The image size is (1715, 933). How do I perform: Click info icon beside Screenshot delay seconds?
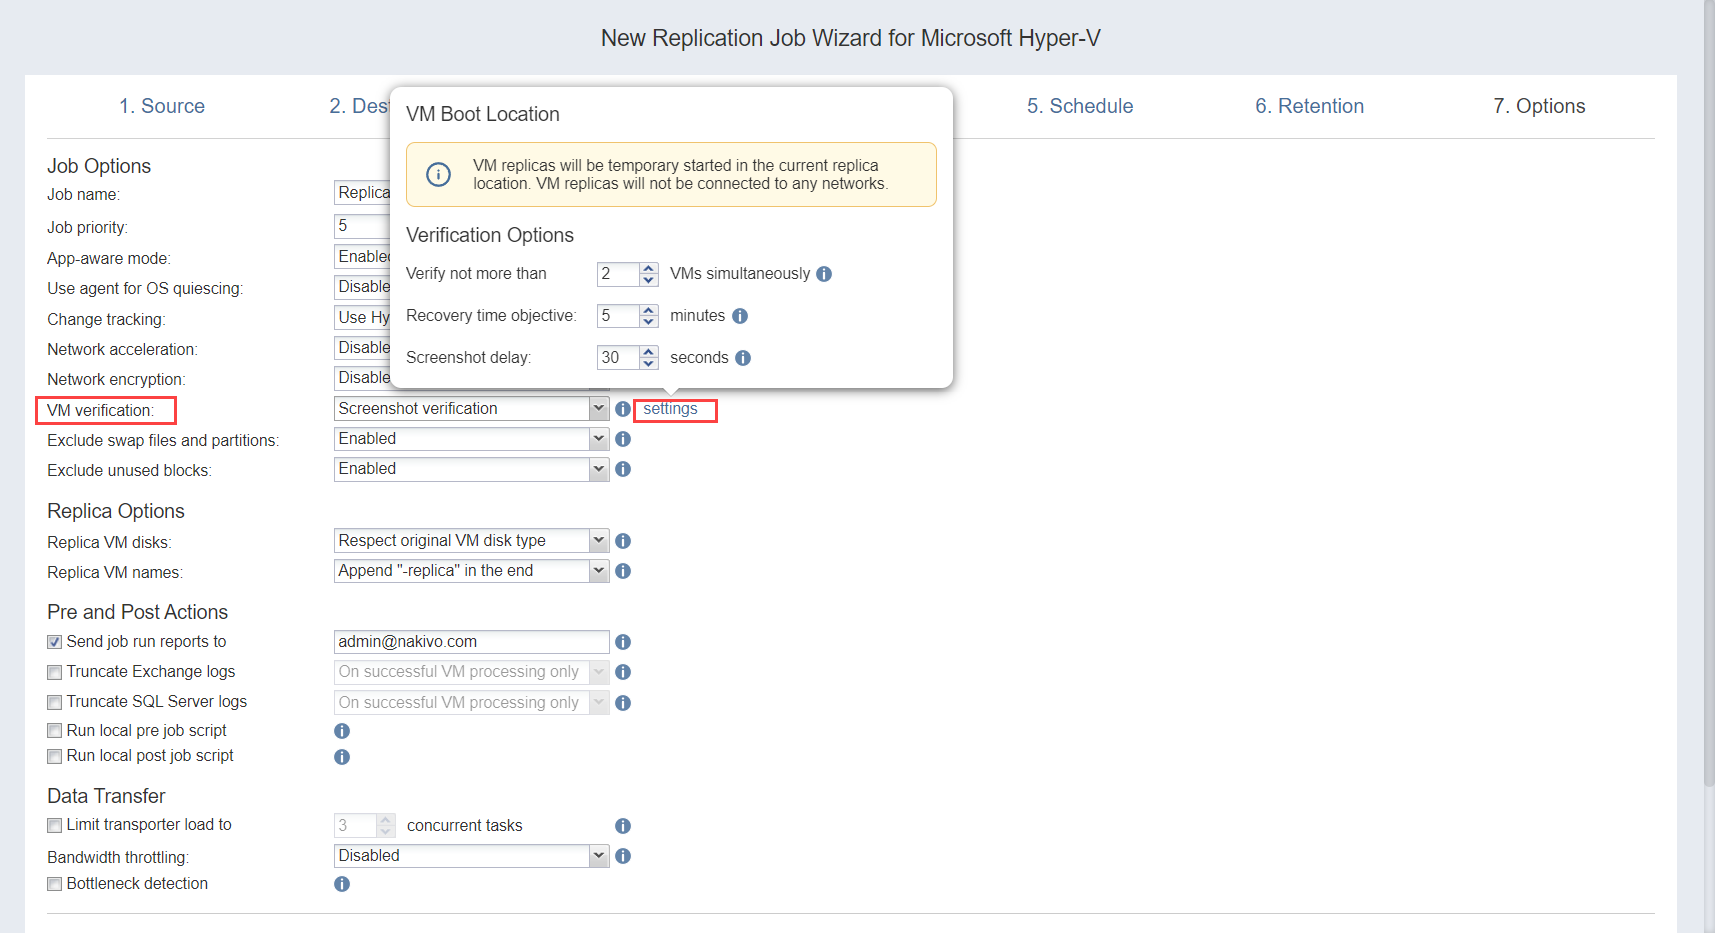(743, 358)
